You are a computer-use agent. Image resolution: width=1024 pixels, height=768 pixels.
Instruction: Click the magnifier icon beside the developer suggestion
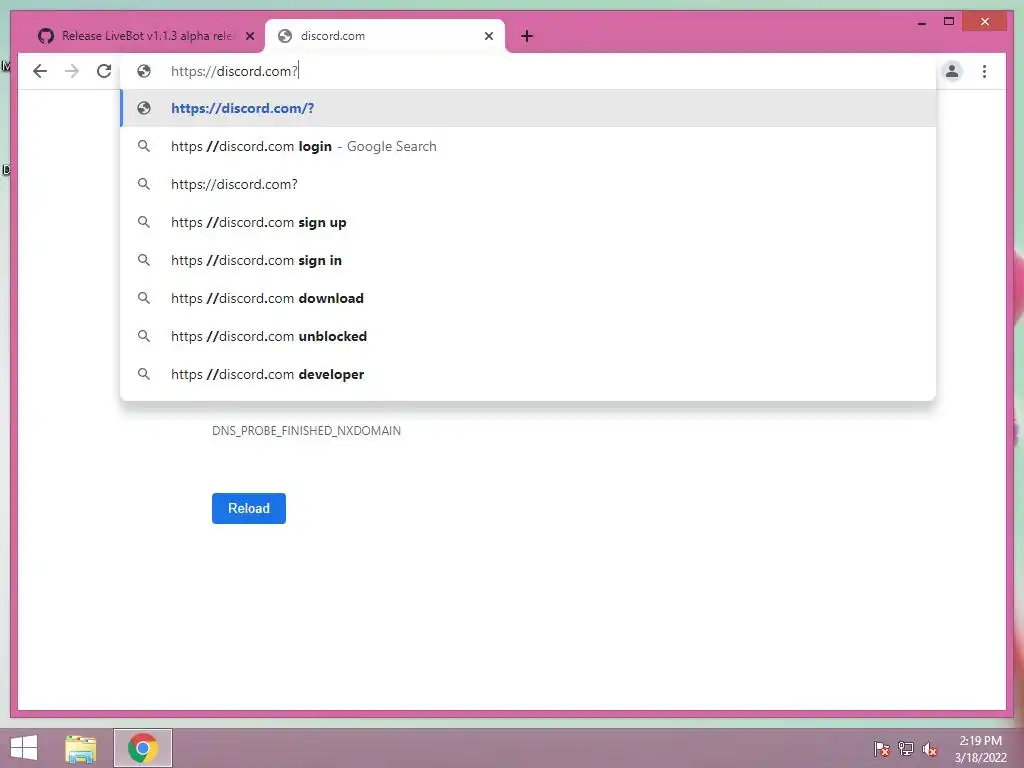pyautogui.click(x=144, y=374)
